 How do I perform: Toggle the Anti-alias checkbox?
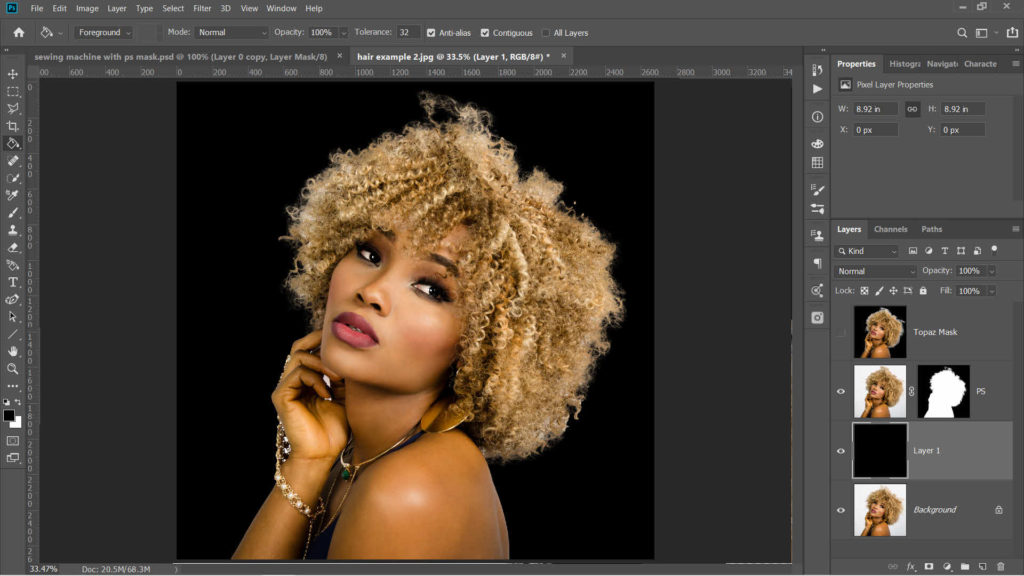click(x=431, y=33)
